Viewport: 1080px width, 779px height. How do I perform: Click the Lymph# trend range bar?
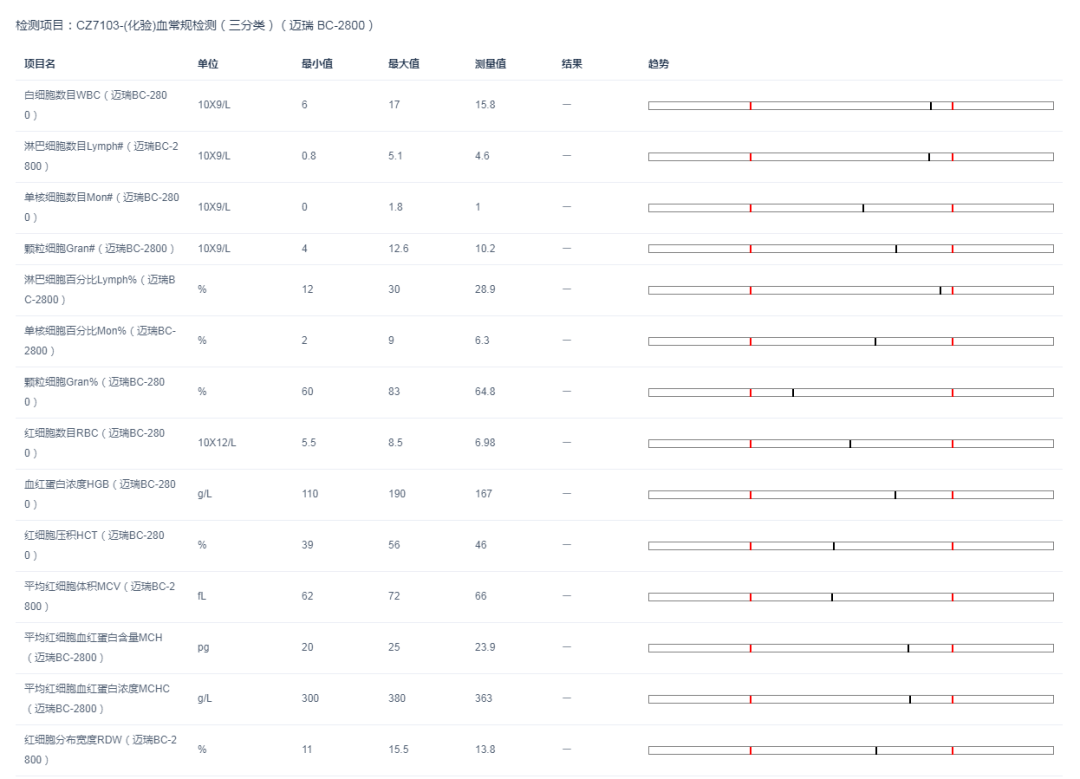[850, 156]
